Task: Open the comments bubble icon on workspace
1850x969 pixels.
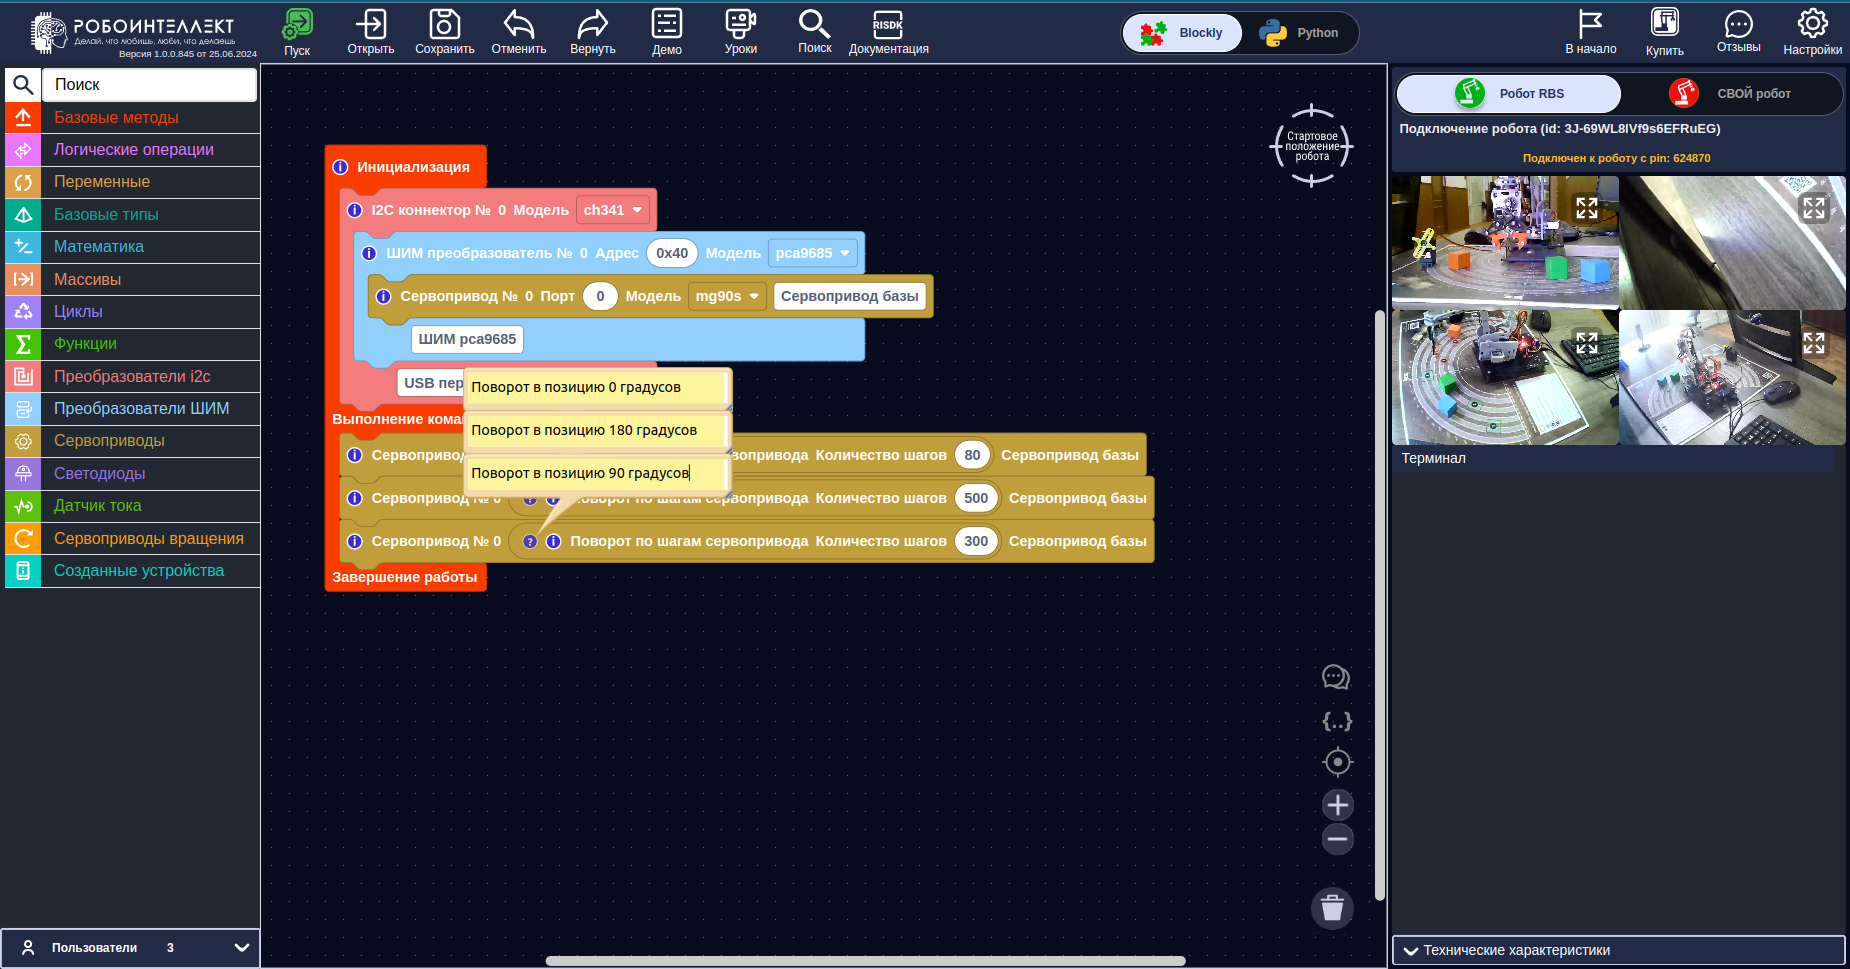Action: pyautogui.click(x=1336, y=677)
